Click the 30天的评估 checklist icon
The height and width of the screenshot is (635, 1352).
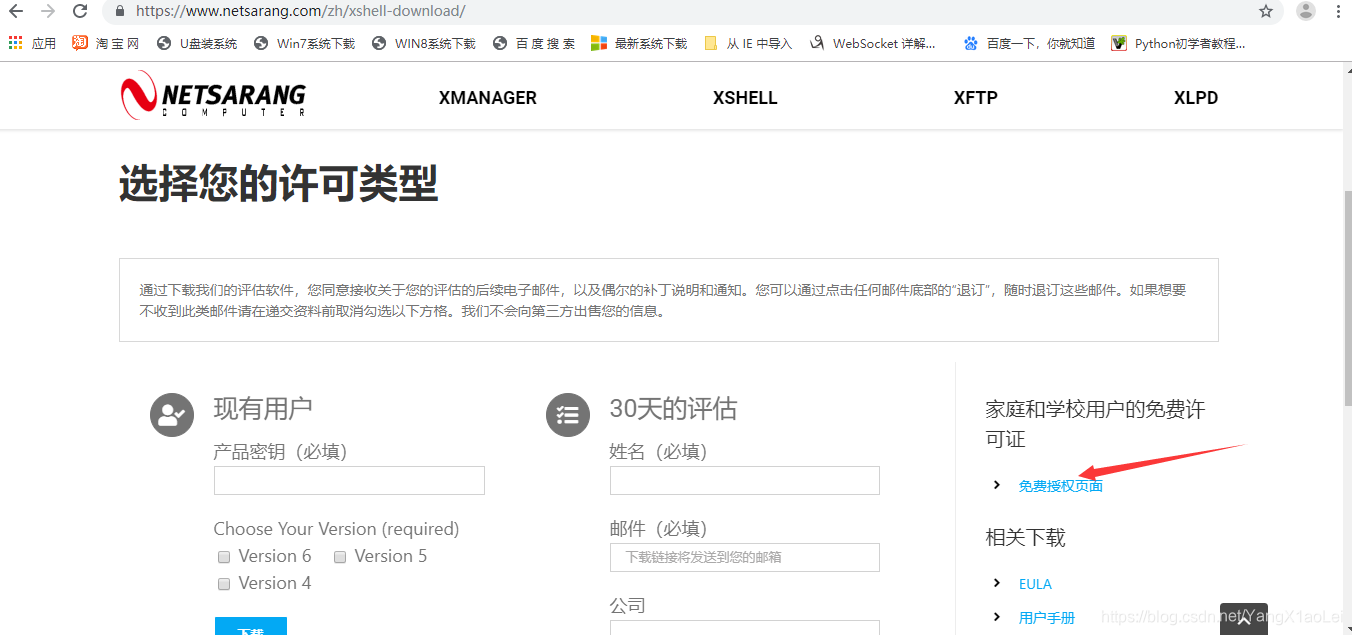tap(568, 415)
